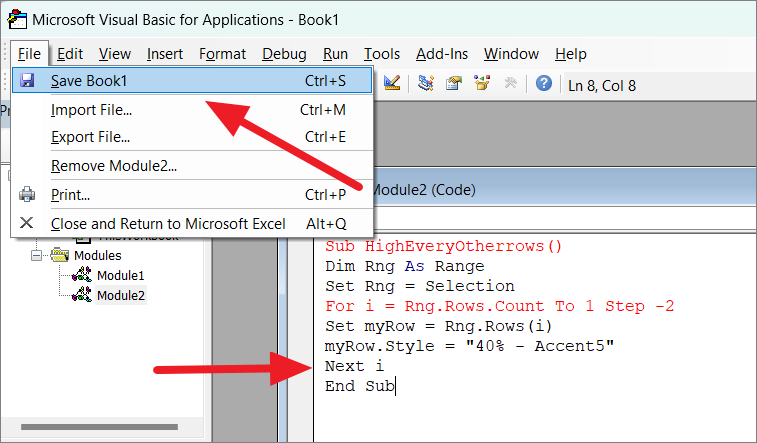Click the Modules folder label
Screen dimensions: 757x443
click(x=98, y=255)
